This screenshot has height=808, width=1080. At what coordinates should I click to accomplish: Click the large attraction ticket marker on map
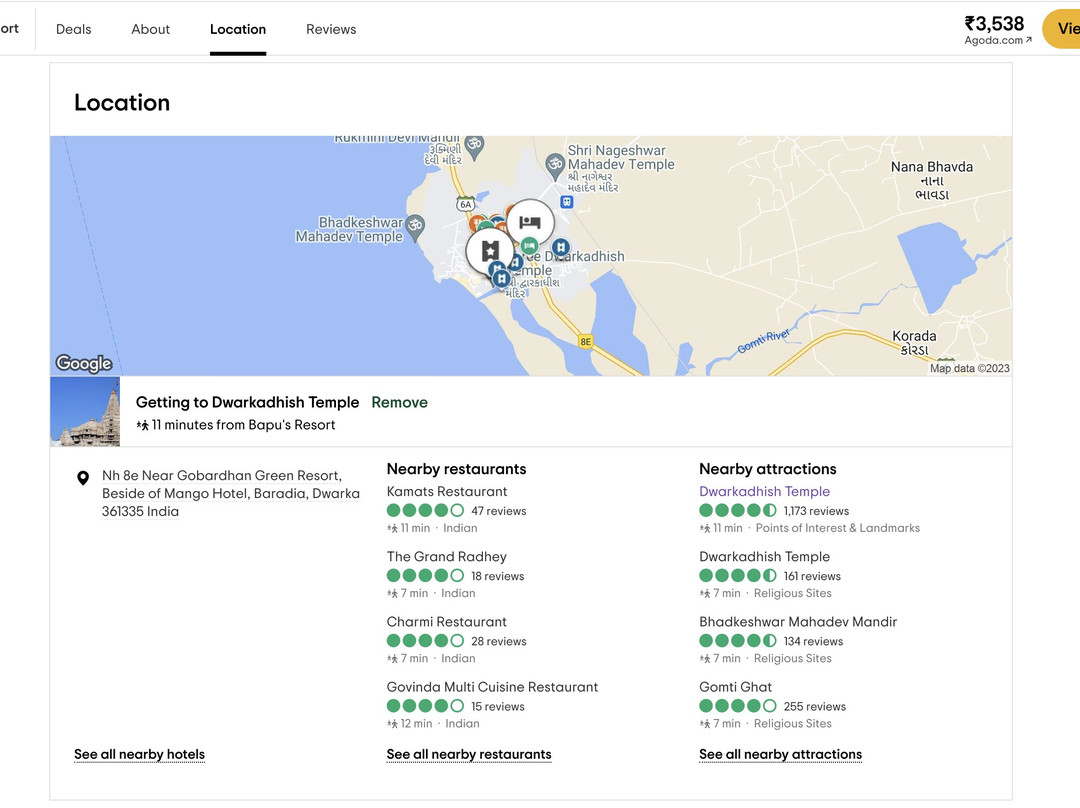pos(490,250)
